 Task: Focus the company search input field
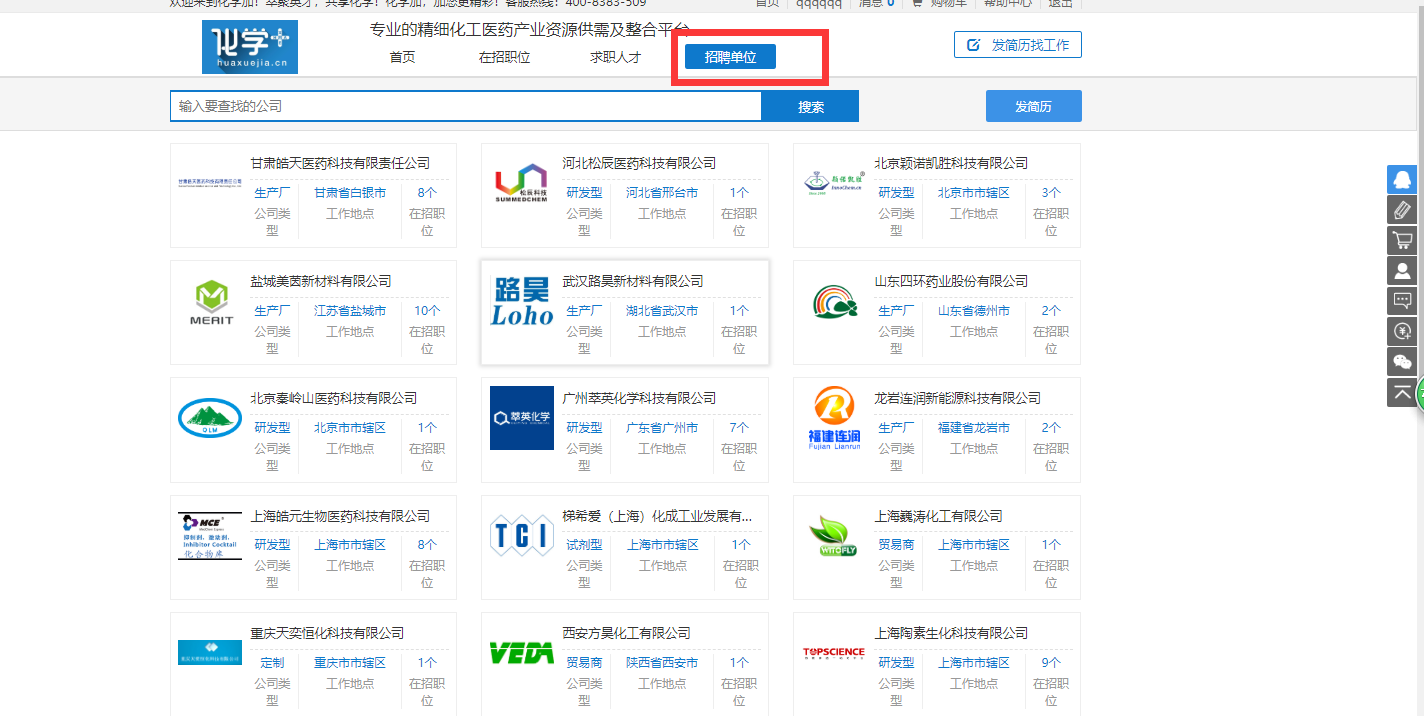465,106
